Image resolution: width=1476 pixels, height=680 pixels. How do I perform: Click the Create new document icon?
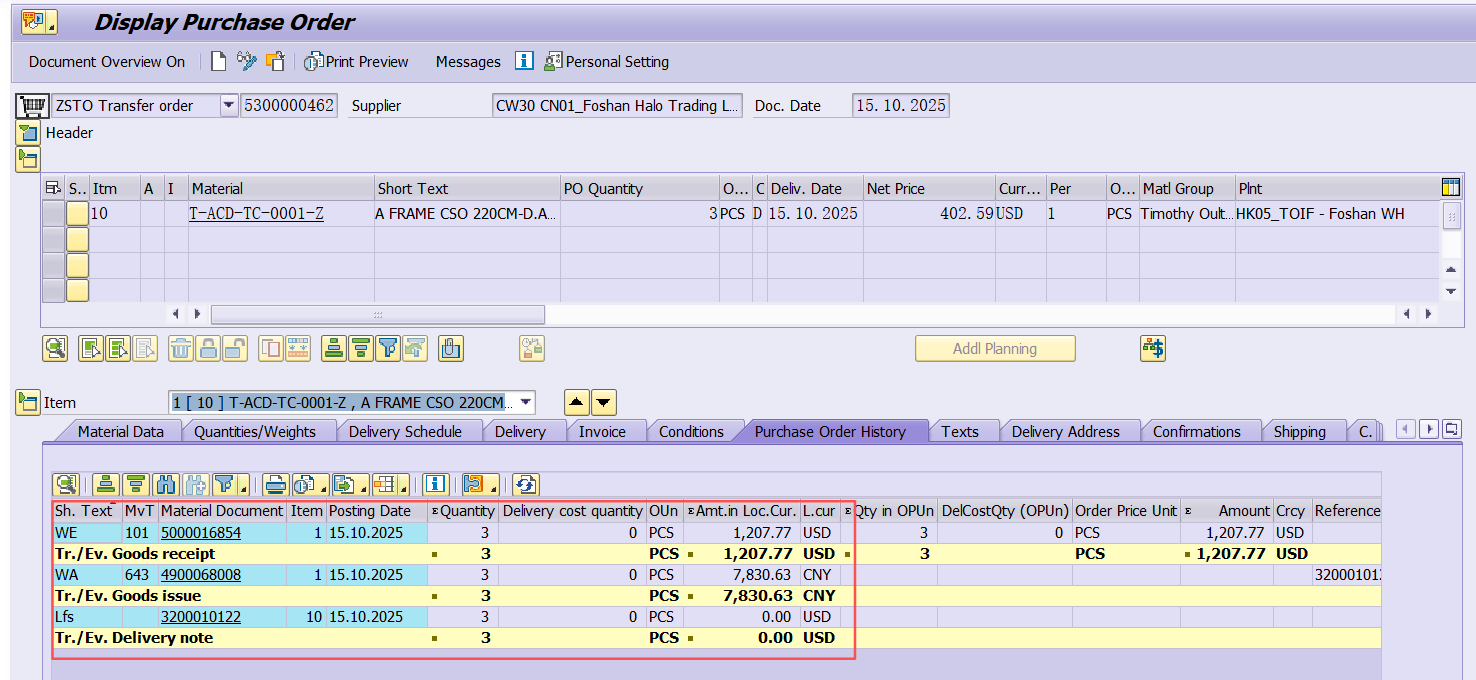tap(218, 62)
